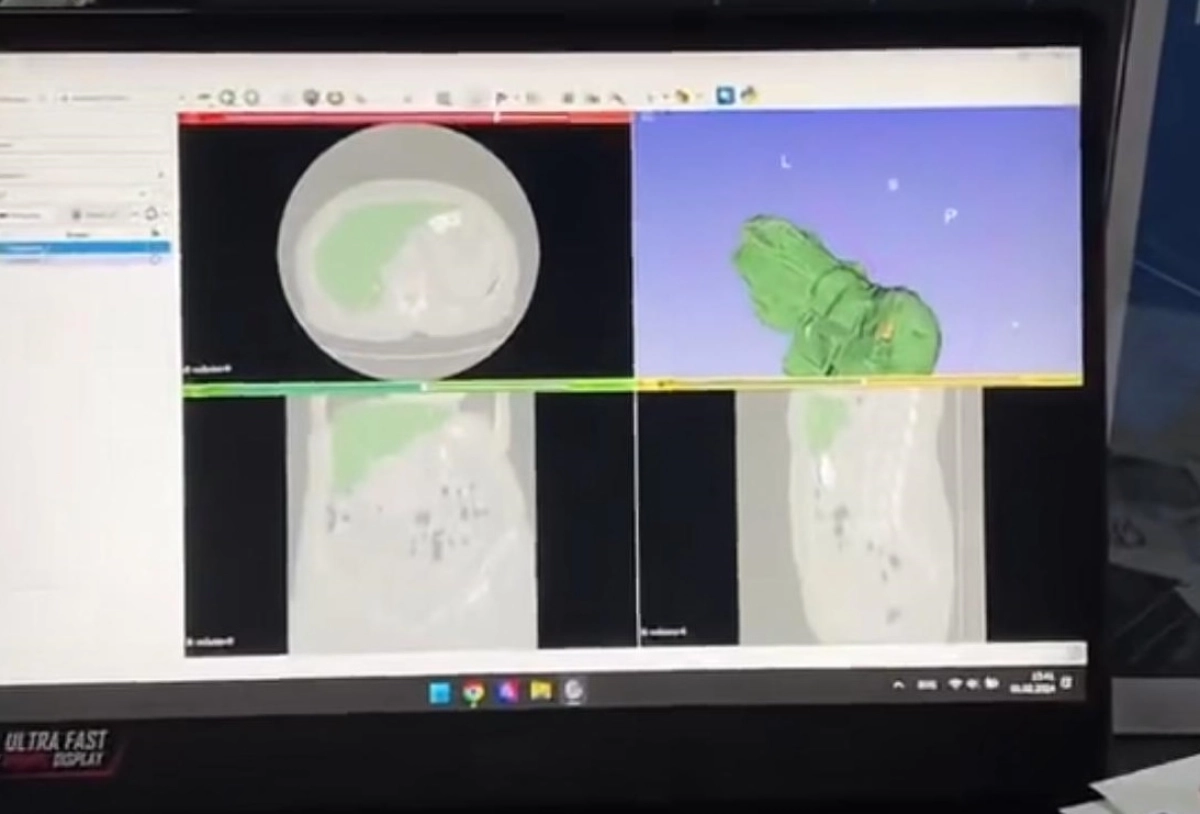Open the module selector dropdown in toolbar
Screen dimensions: 1200x814
[x=100, y=98]
